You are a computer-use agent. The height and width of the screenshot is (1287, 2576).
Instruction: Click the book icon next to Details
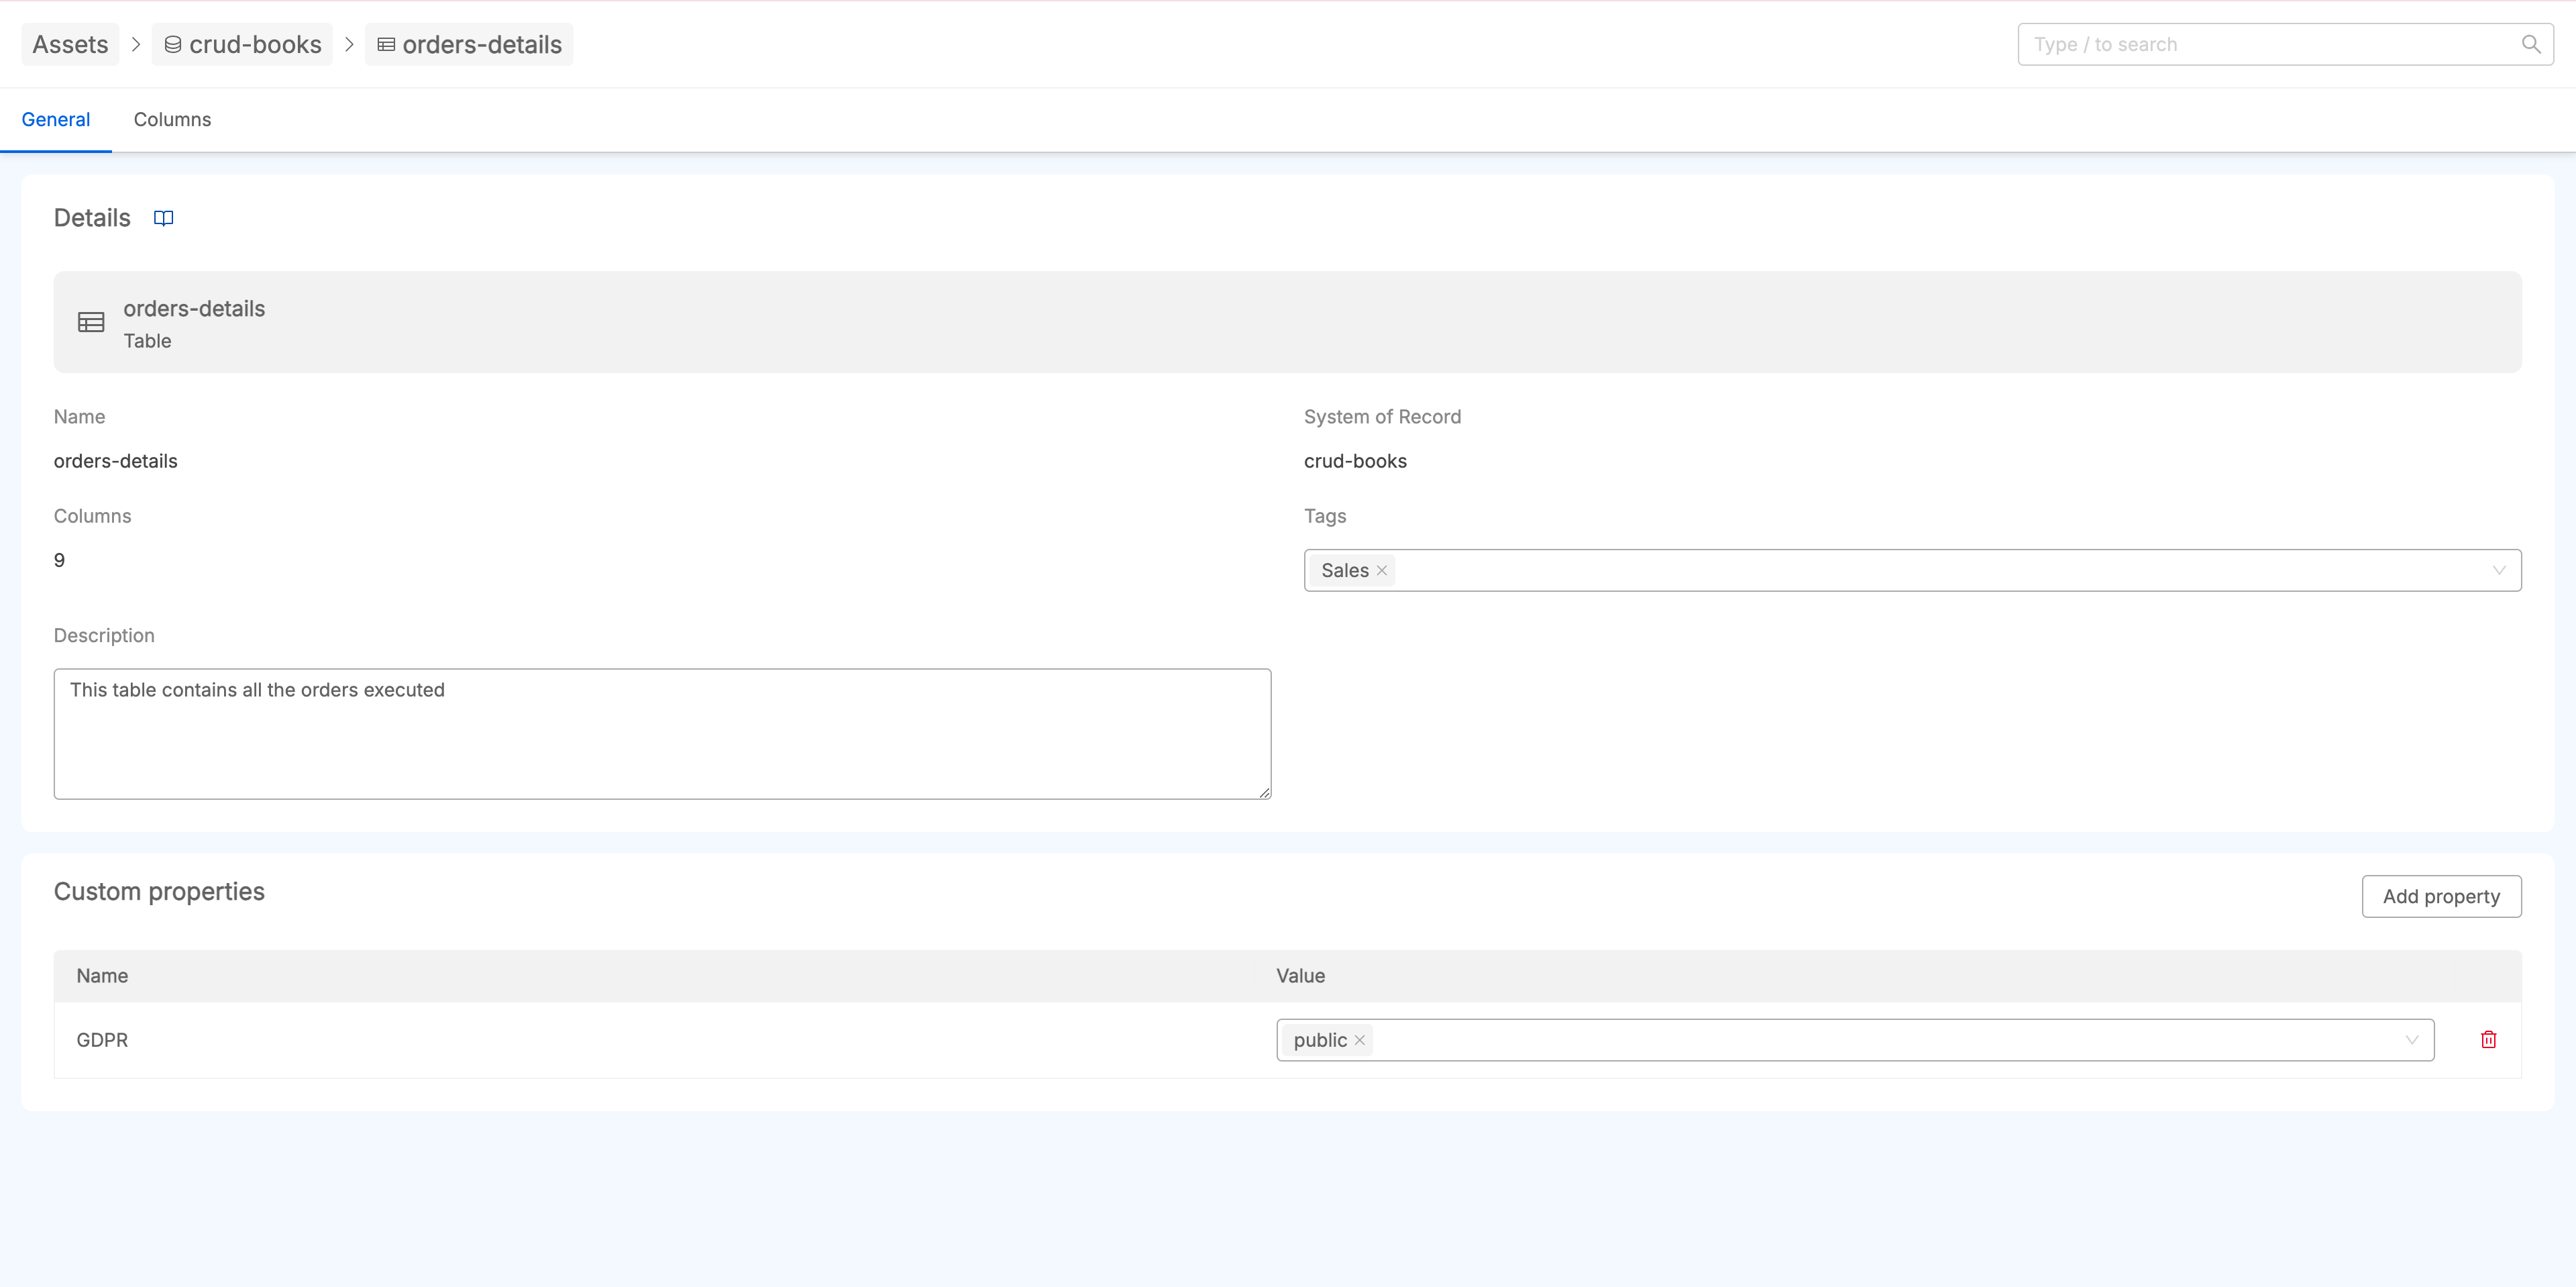164,218
